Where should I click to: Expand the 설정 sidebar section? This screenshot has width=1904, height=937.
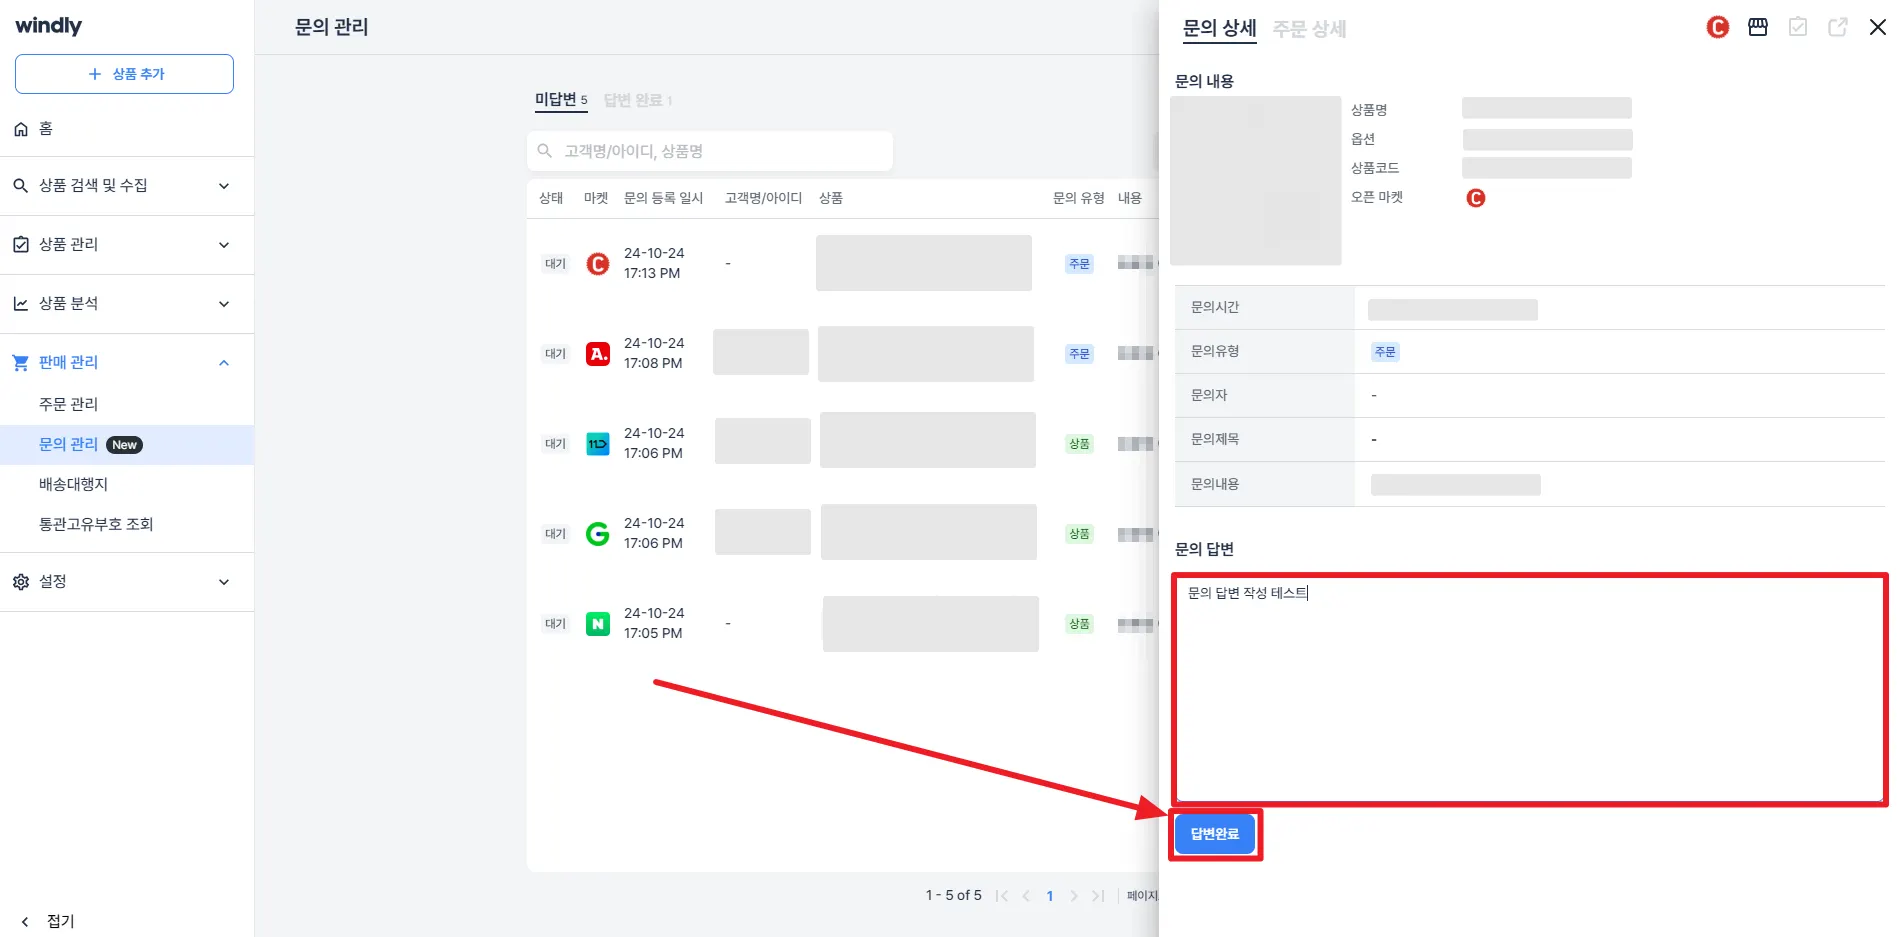tap(224, 581)
